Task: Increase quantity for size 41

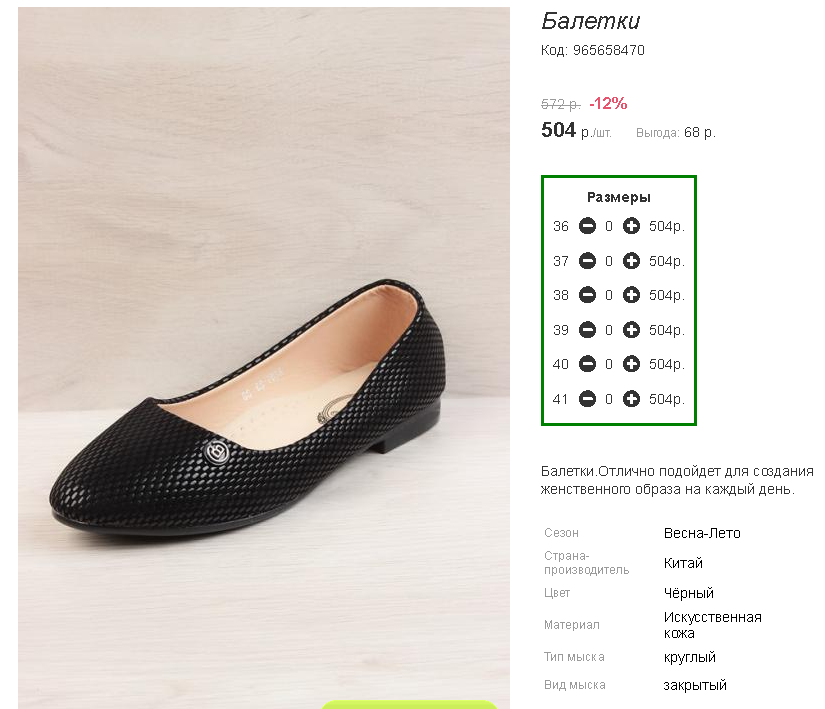Action: coord(631,399)
